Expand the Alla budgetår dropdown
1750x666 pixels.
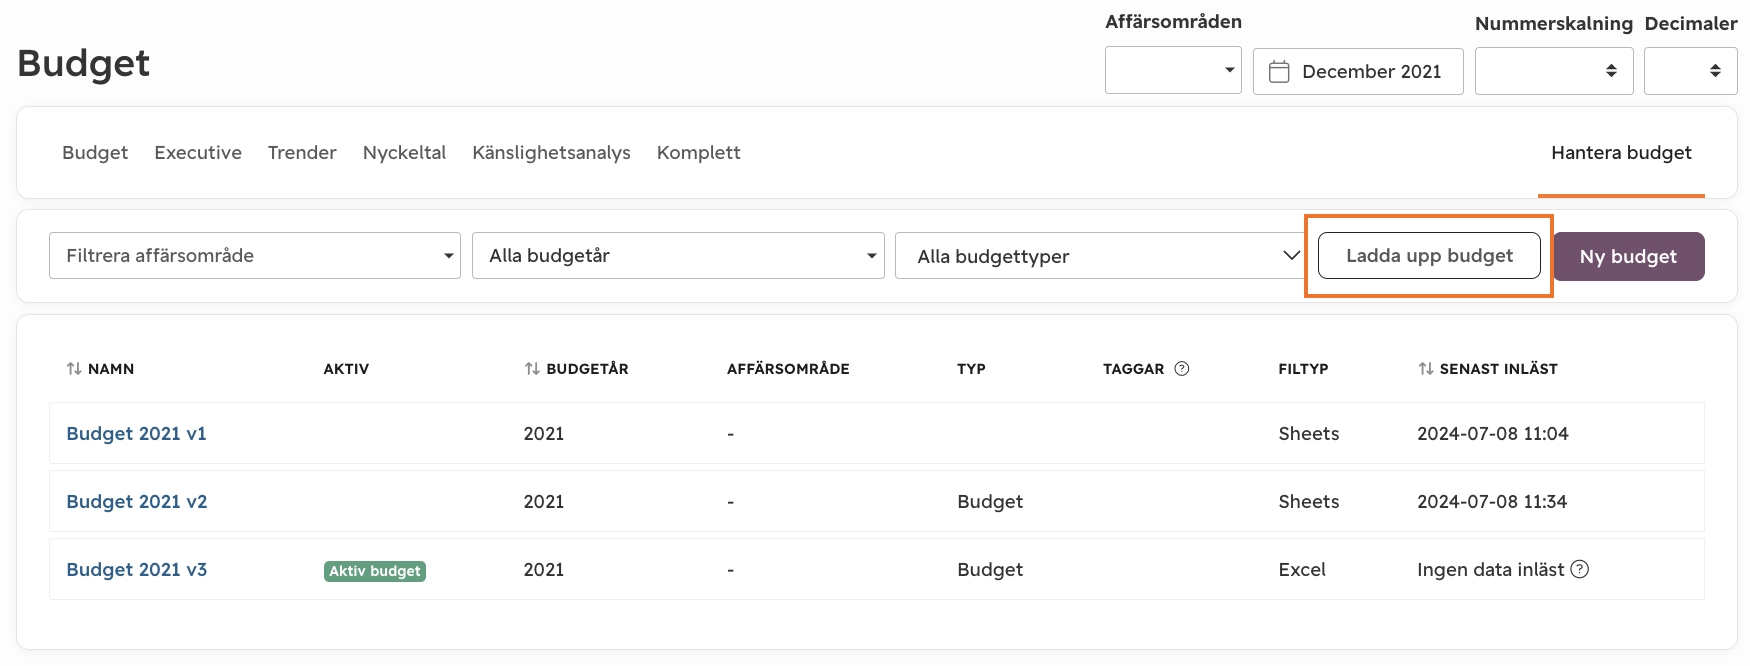pos(678,256)
